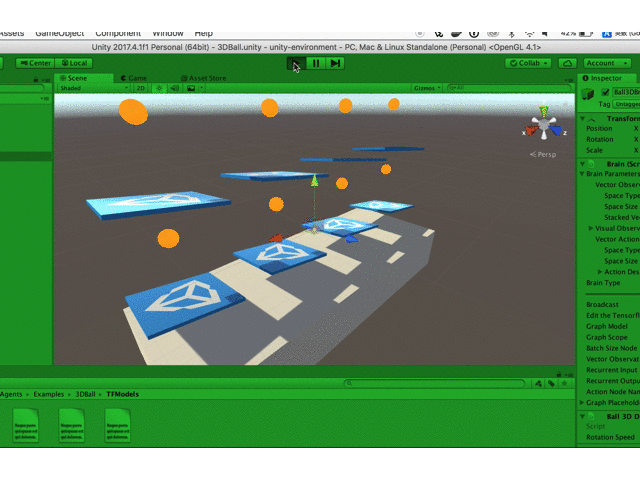640x480 pixels.
Task: Click the battery icon in macOS menu bar
Action: point(586,34)
